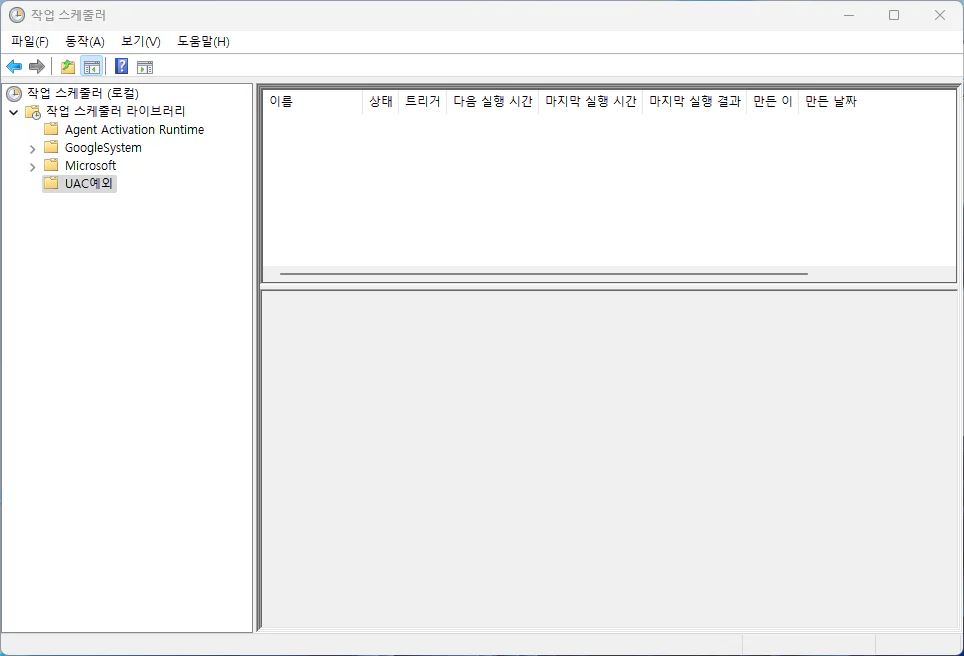964x656 pixels.
Task: Toggle the Show/Hide Action Pane icon
Action: 145,67
